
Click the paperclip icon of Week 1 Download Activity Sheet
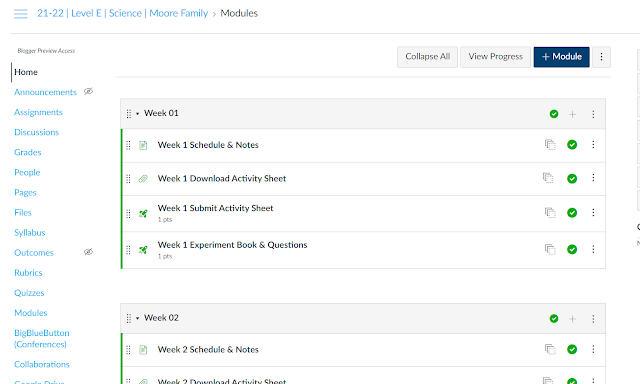[x=143, y=179]
